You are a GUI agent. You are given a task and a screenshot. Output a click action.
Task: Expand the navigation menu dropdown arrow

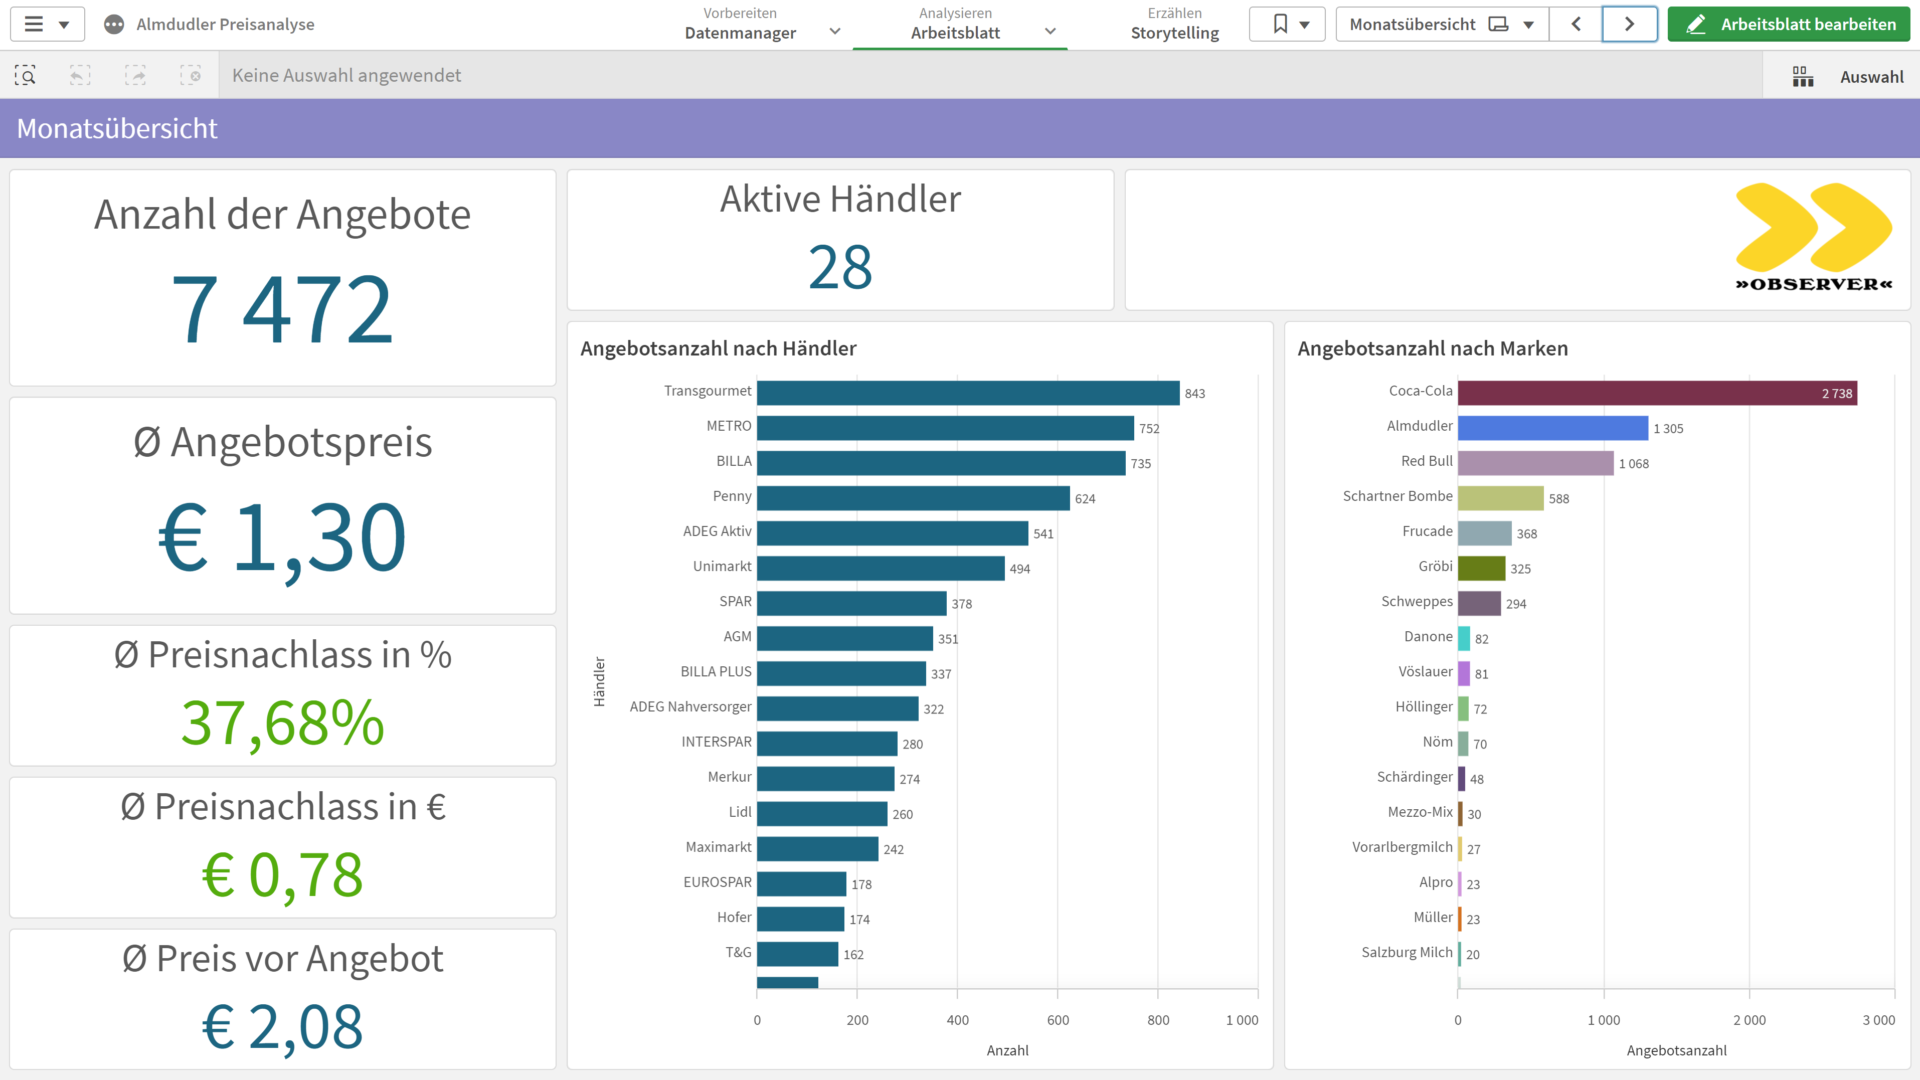64,25
